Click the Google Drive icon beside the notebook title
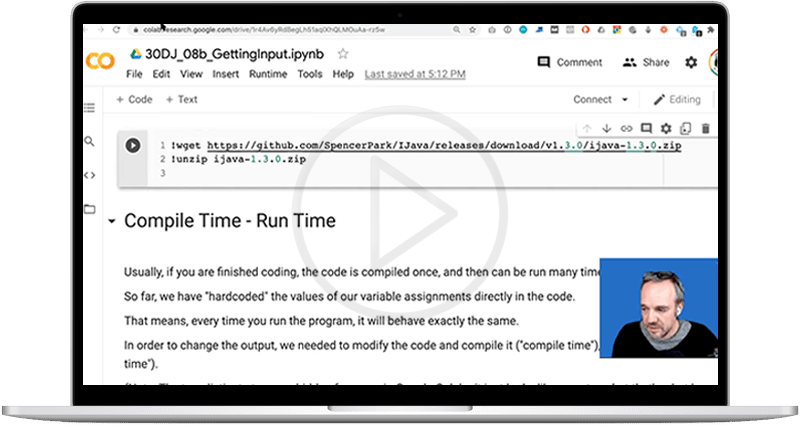Image resolution: width=800 pixels, height=431 pixels. click(x=136, y=54)
